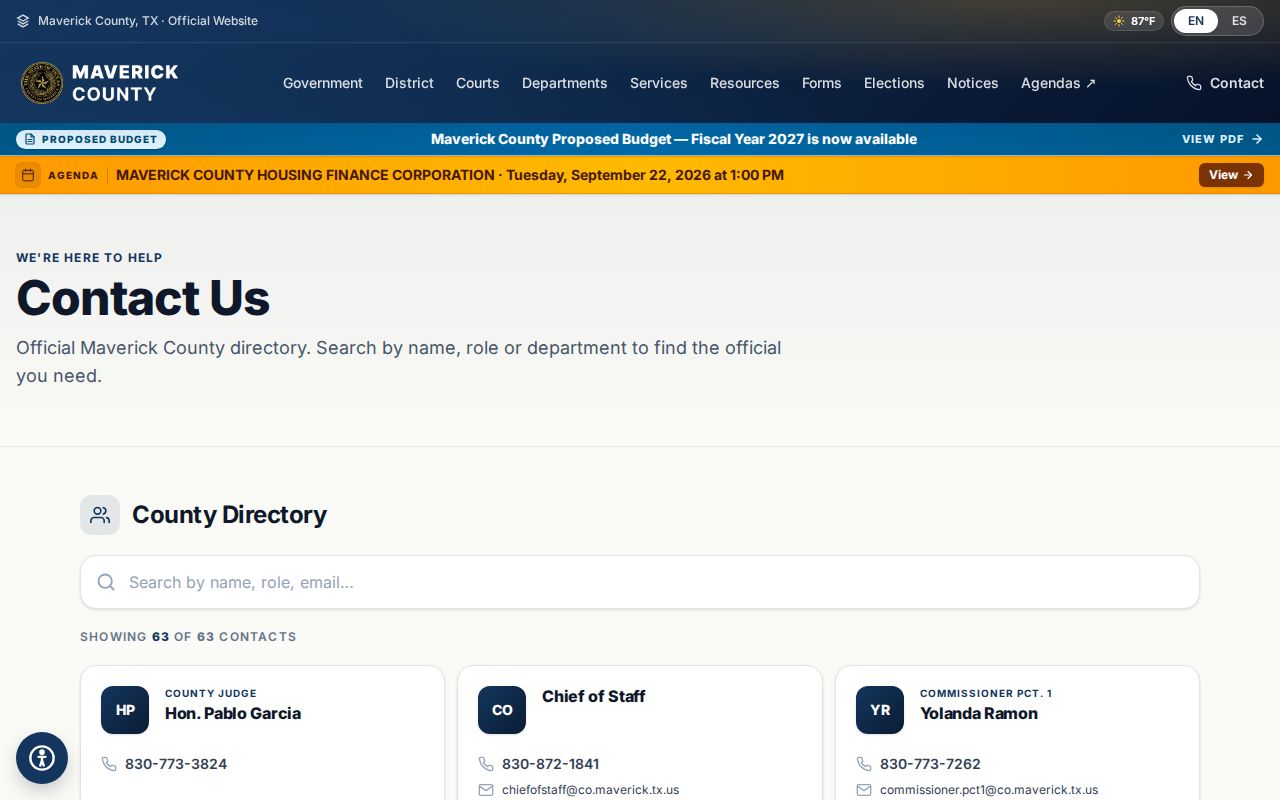The height and width of the screenshot is (800, 1280).
Task: Click the layers icon beside Official Website
Action: click(x=23, y=21)
